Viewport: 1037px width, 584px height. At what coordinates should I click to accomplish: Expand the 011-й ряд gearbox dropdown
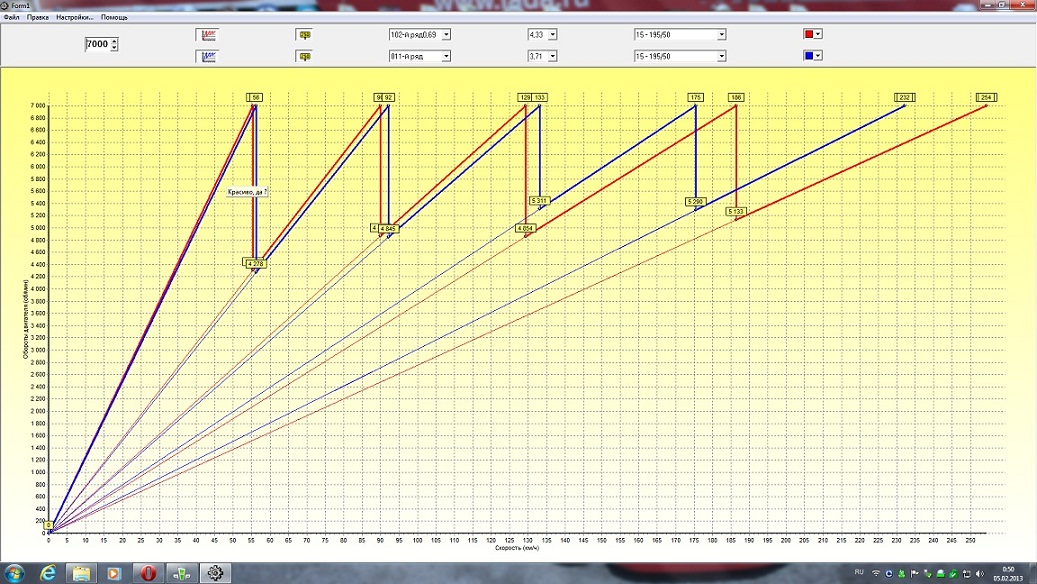(446, 56)
